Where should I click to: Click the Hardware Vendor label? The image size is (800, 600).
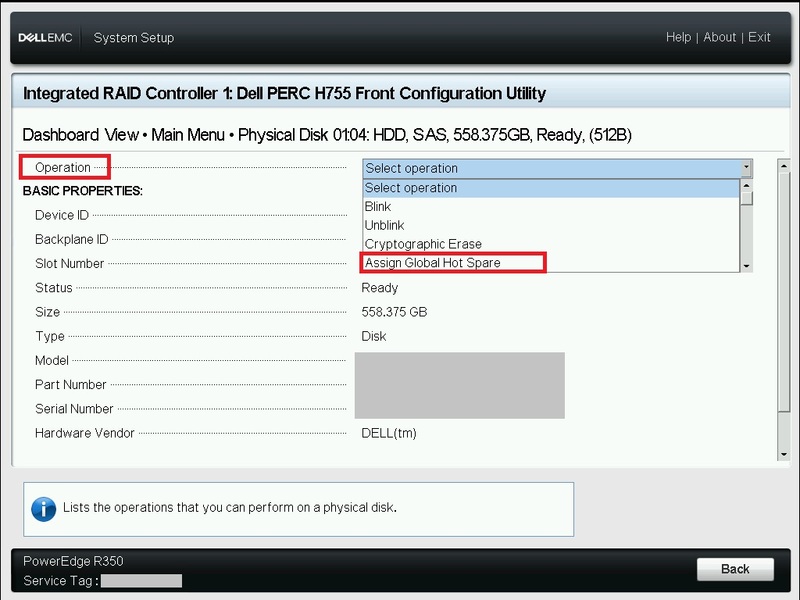[84, 433]
